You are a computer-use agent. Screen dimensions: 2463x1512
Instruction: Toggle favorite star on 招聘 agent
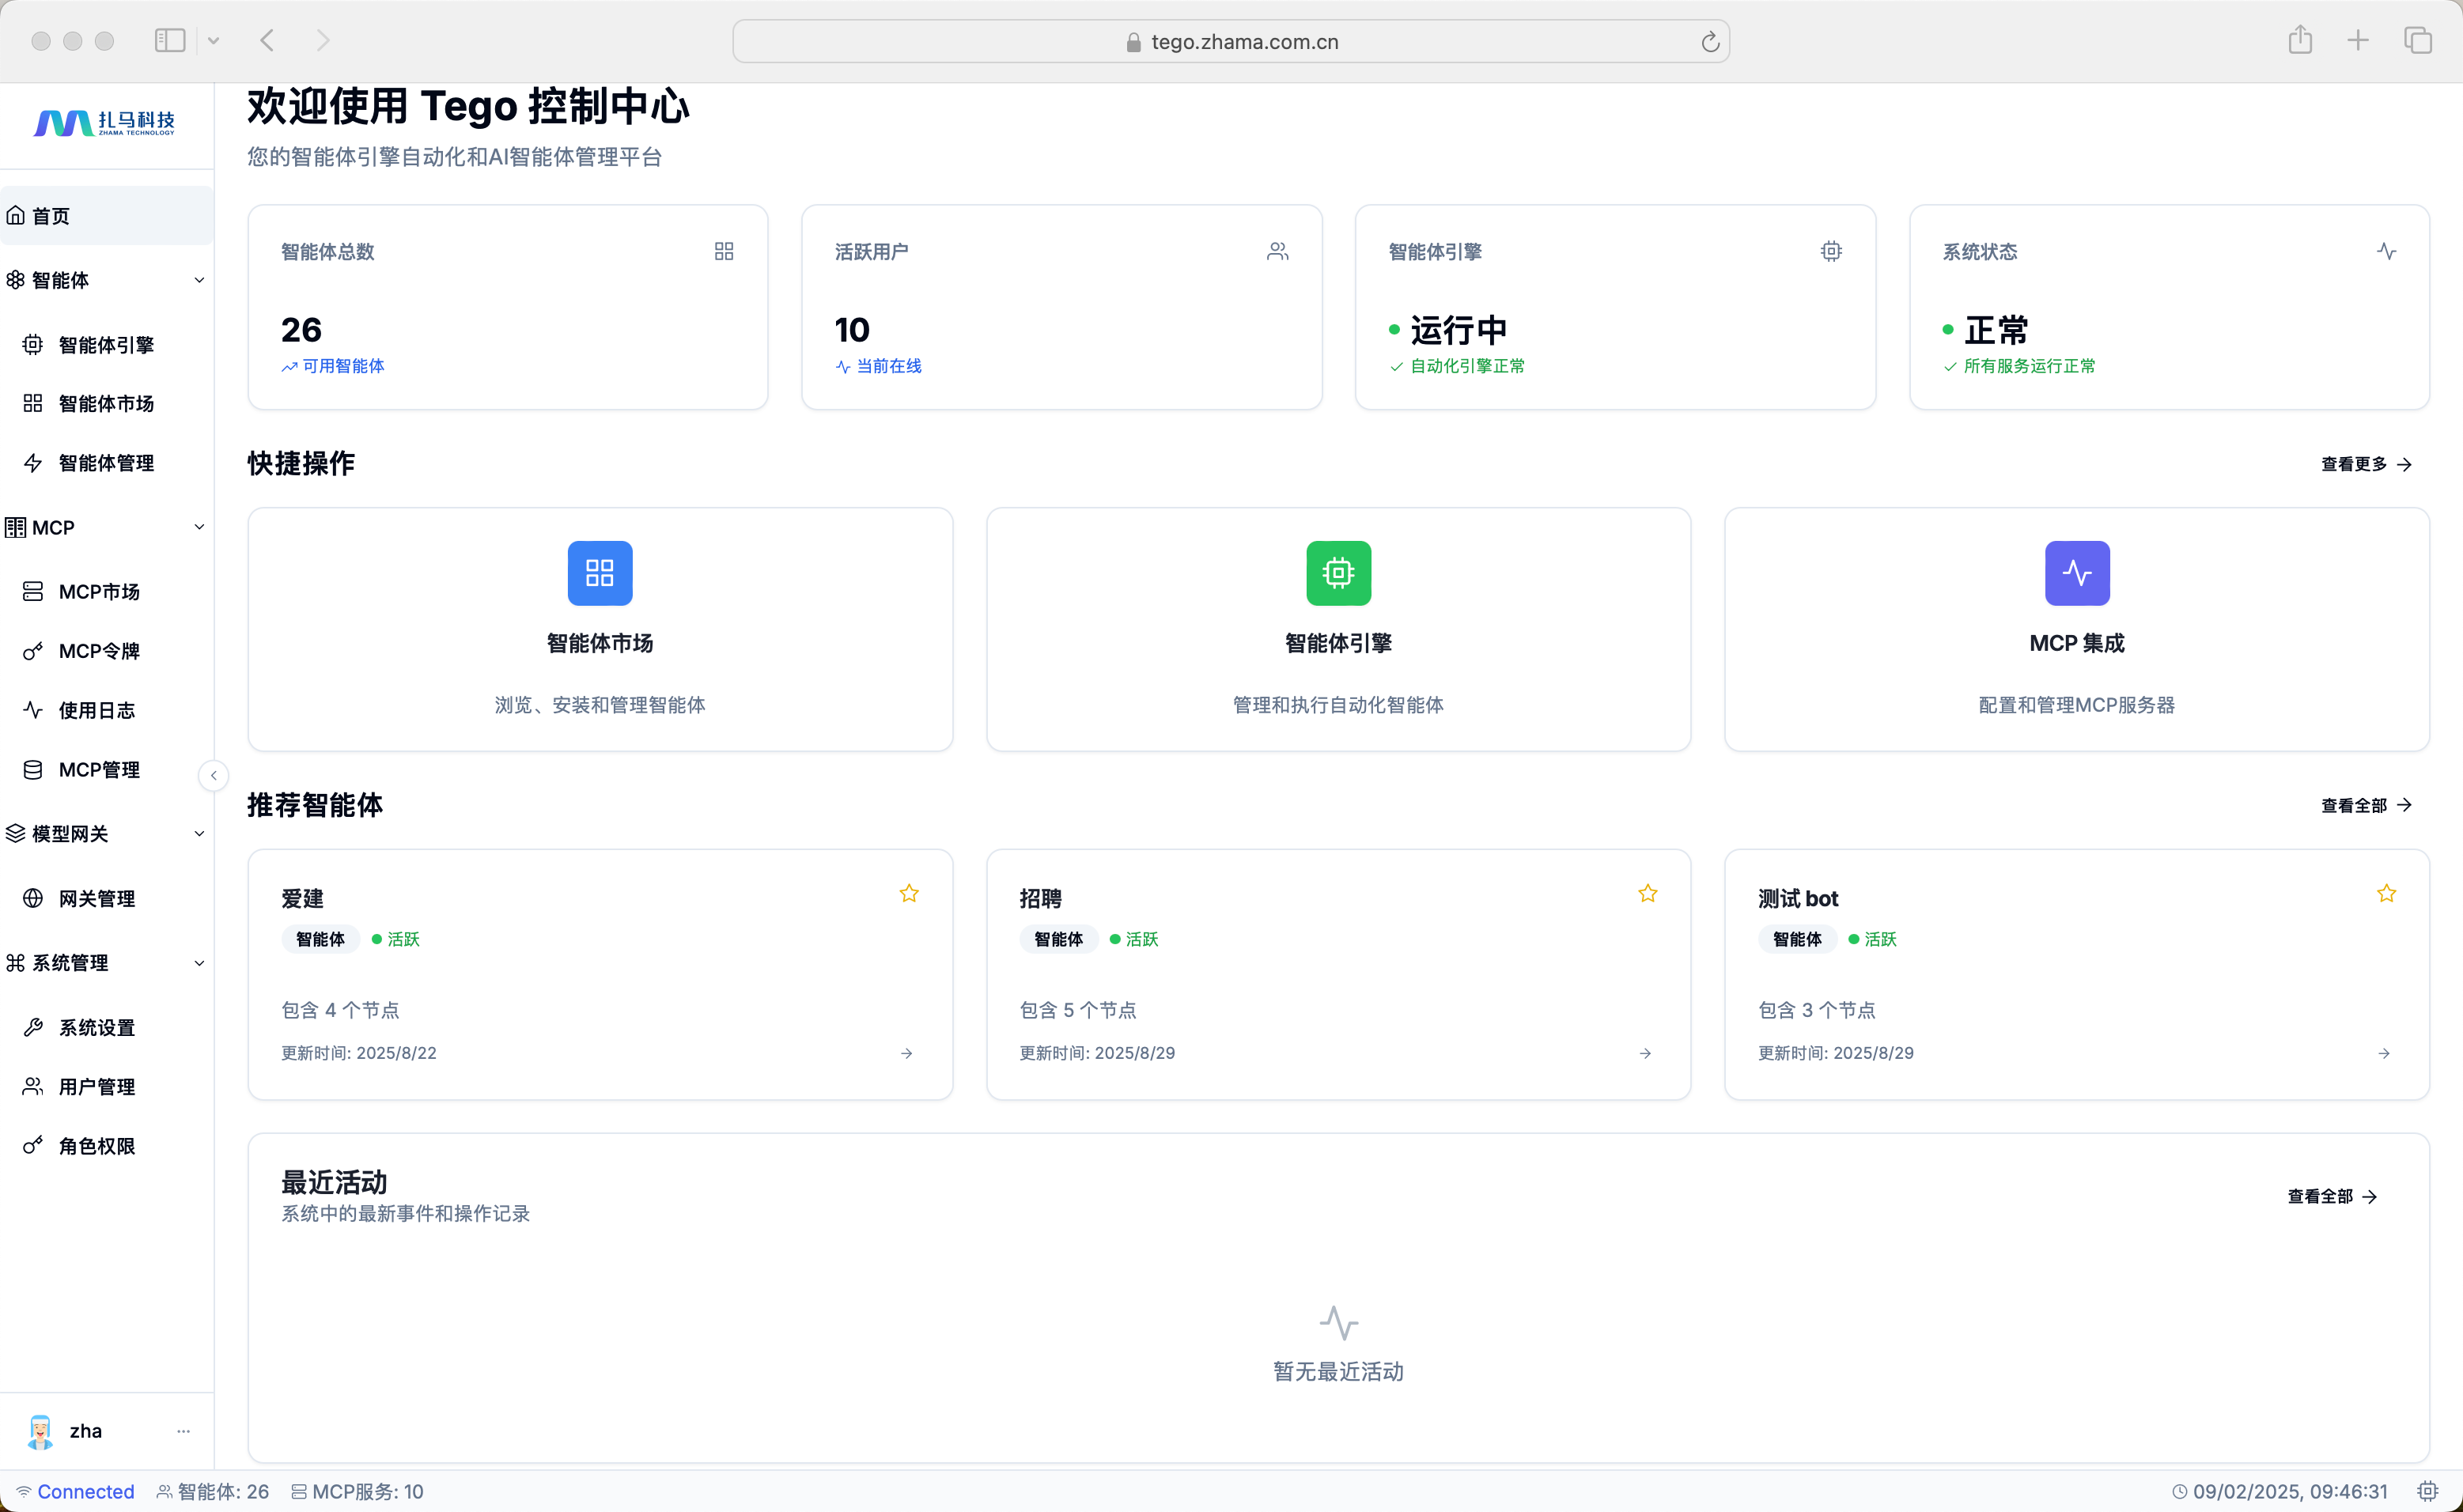[x=1647, y=894]
